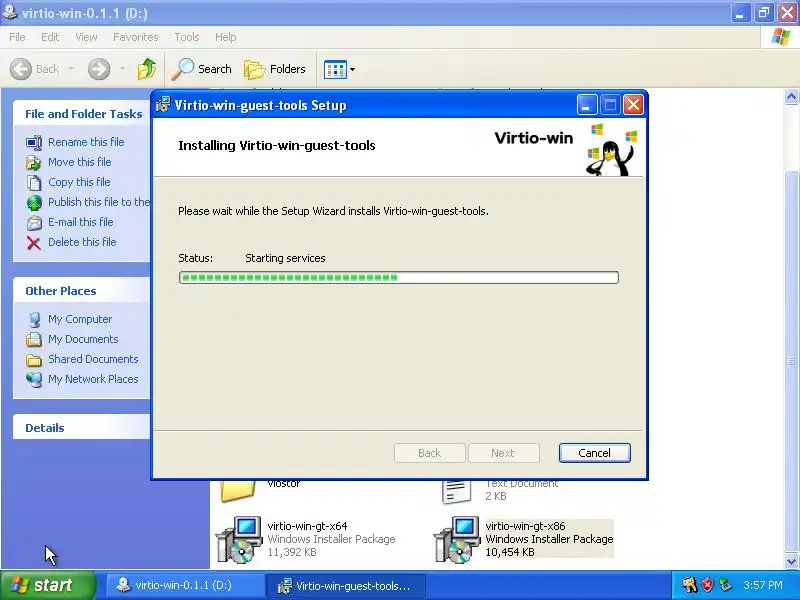Open Shared Documents link
The width and height of the screenshot is (800, 600).
pyautogui.click(x=93, y=359)
